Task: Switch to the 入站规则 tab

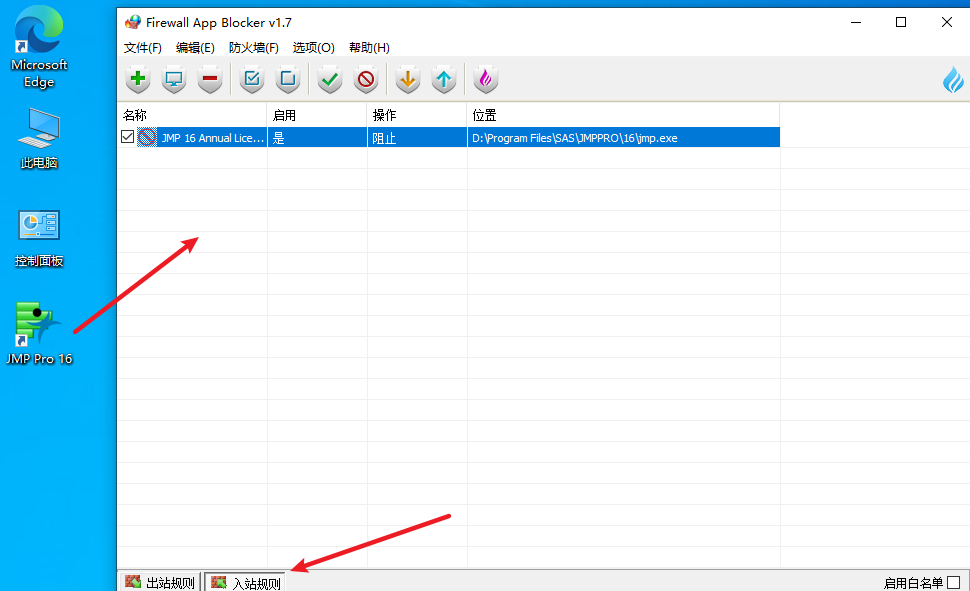Action: pyautogui.click(x=246, y=582)
